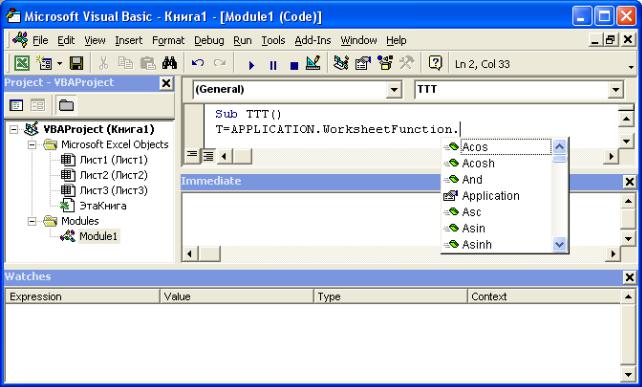Open Properties Window toolbar icon
The height and width of the screenshot is (387, 642).
363,63
